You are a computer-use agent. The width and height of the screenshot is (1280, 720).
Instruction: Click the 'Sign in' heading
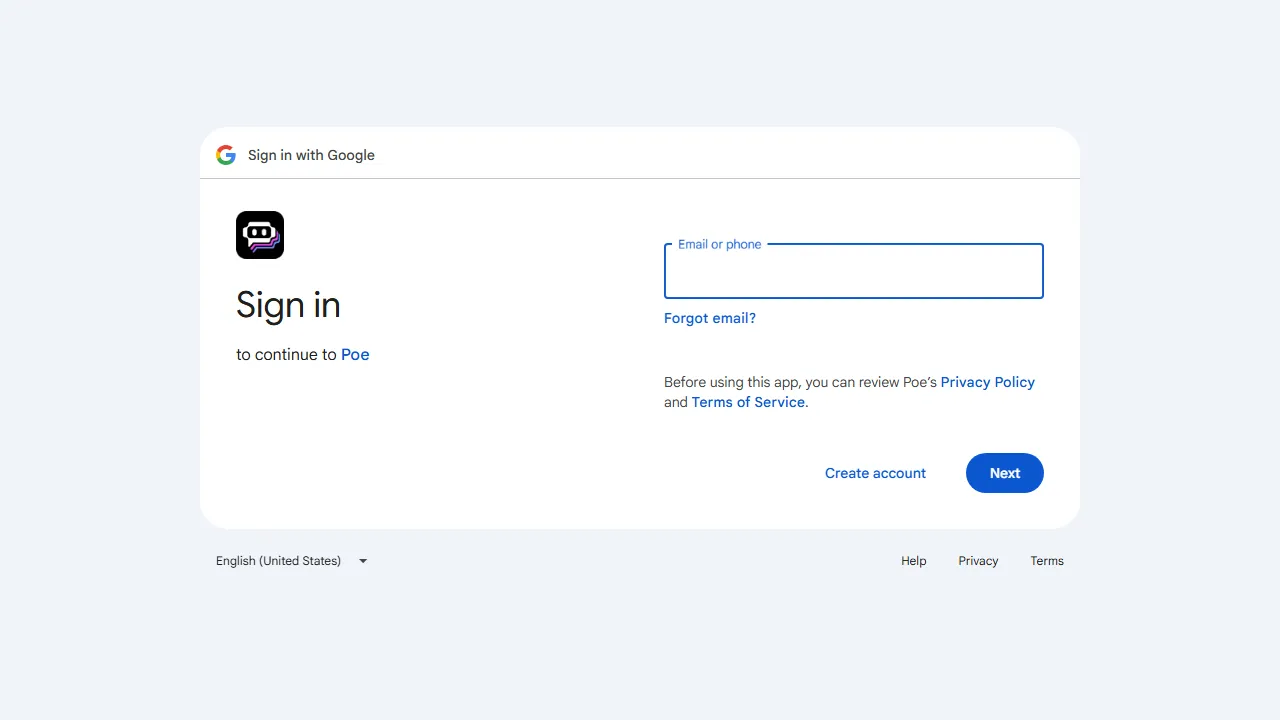[x=288, y=305]
